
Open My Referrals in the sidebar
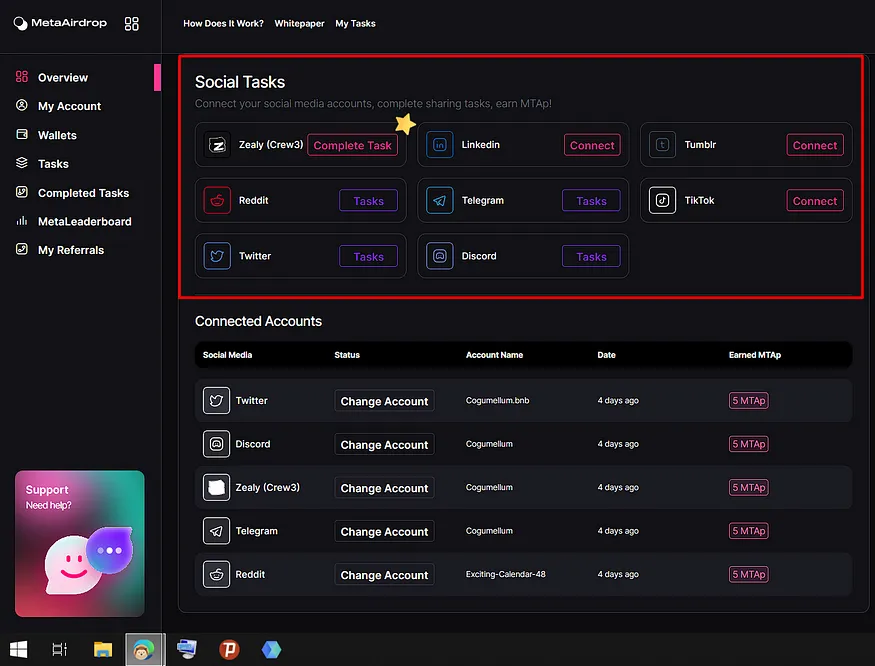pos(71,250)
